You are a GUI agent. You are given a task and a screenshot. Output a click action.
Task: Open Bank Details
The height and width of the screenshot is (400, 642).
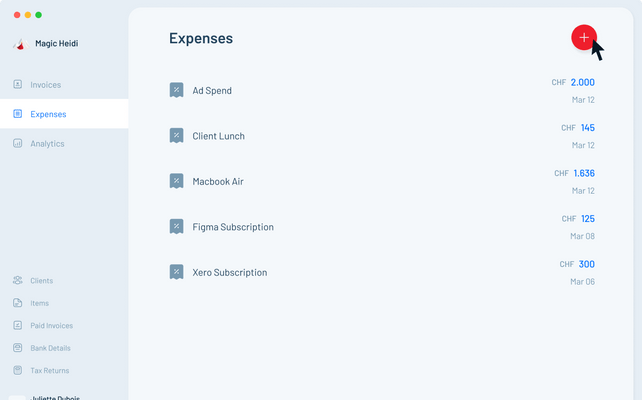[50, 348]
